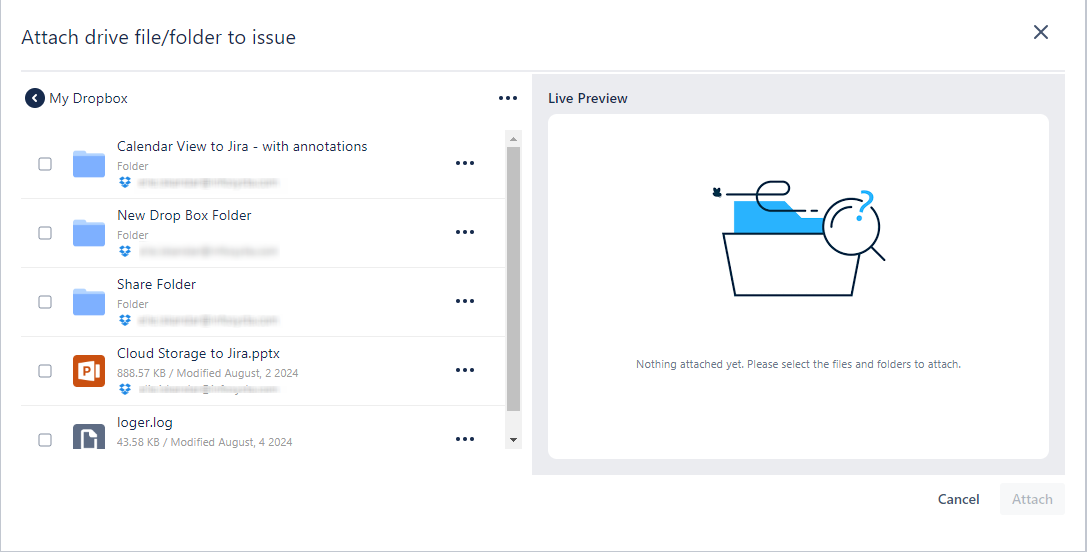Screen dimensions: 1087x552
Task: Show the actions menu for Cloud Storage to Jira.pptx
Action: click(x=464, y=370)
